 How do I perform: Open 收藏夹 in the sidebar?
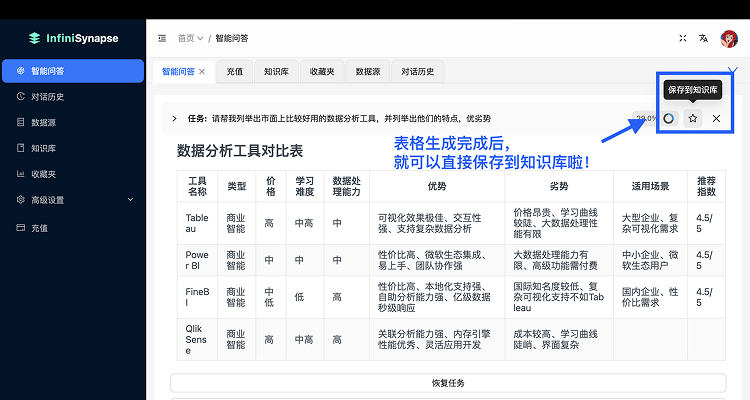[73, 174]
